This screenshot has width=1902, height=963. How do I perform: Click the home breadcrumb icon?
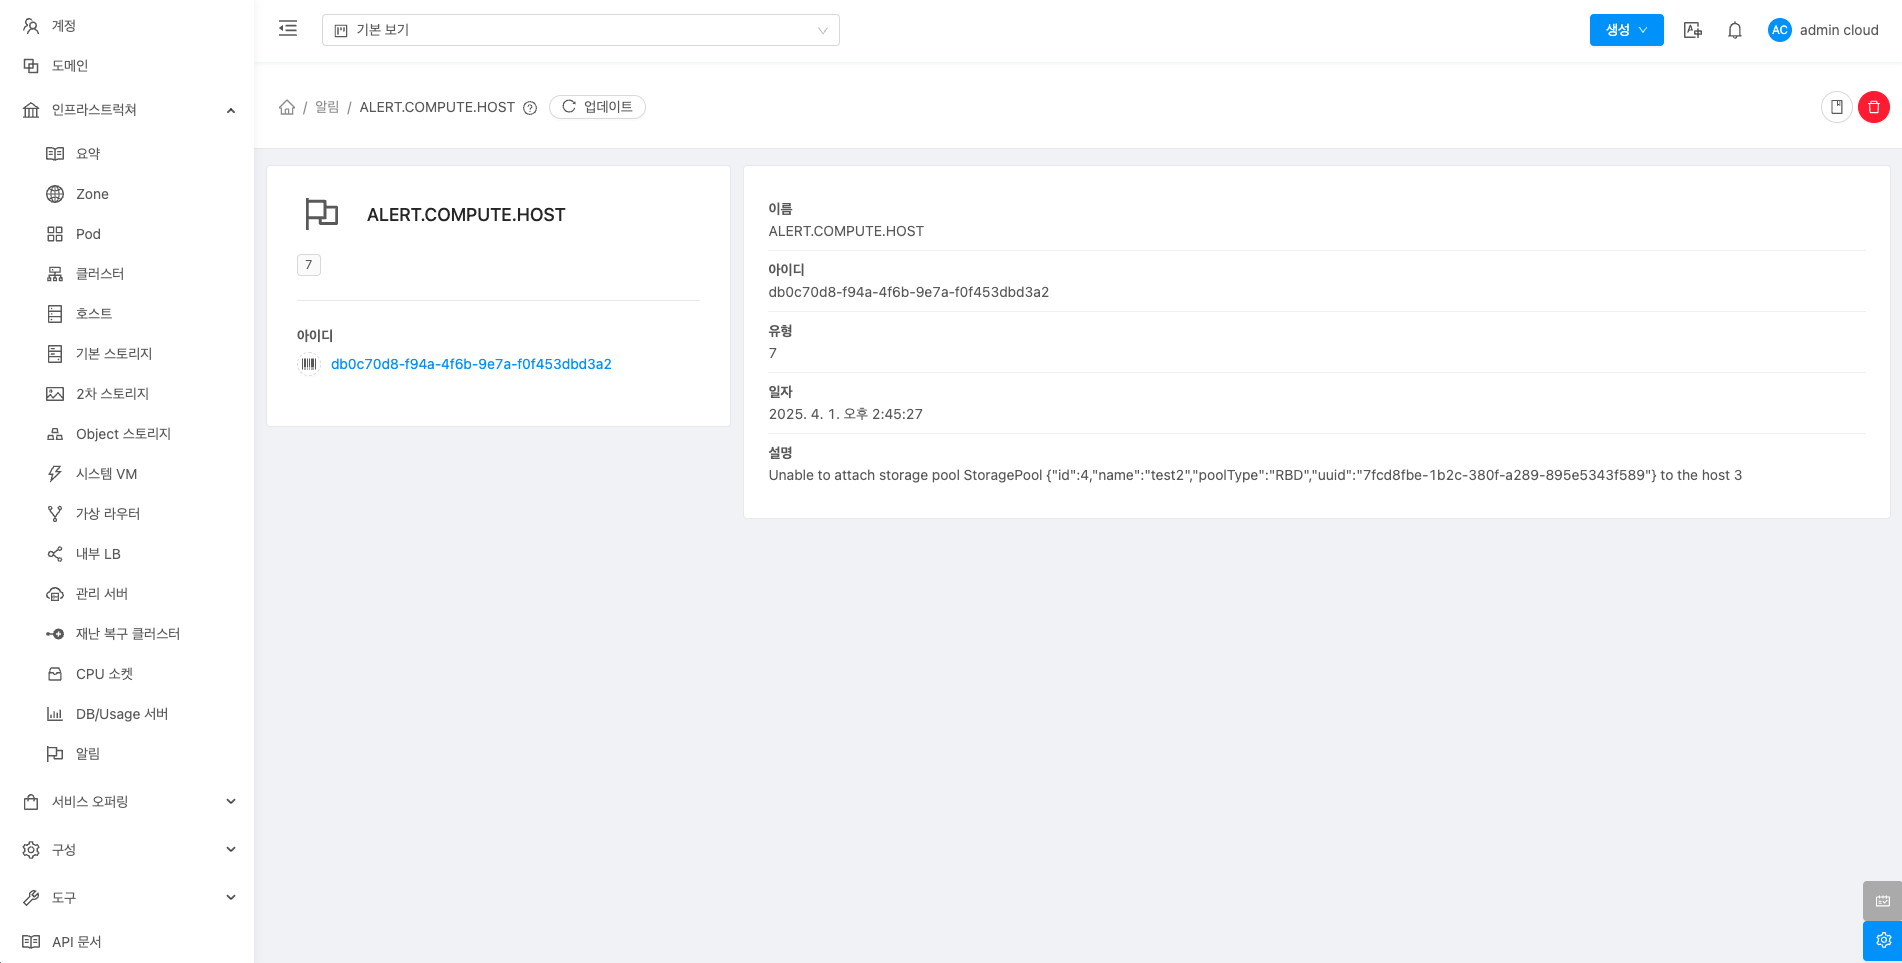pos(287,107)
